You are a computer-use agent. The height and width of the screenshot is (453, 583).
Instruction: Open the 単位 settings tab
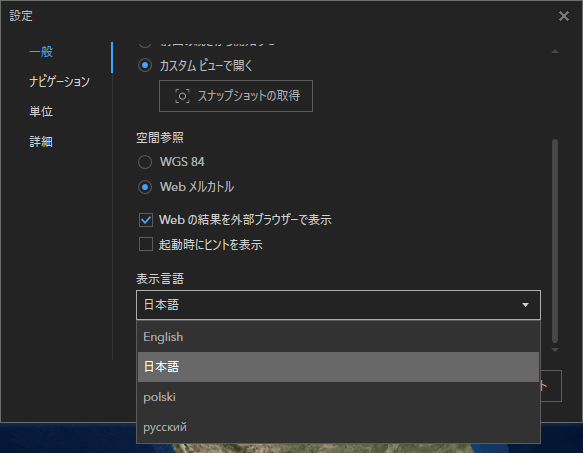click(41, 112)
